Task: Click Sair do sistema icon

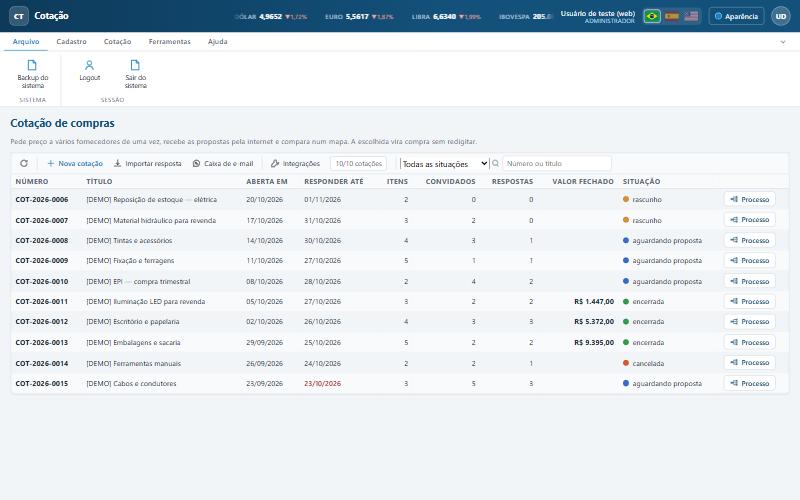Action: point(135,65)
